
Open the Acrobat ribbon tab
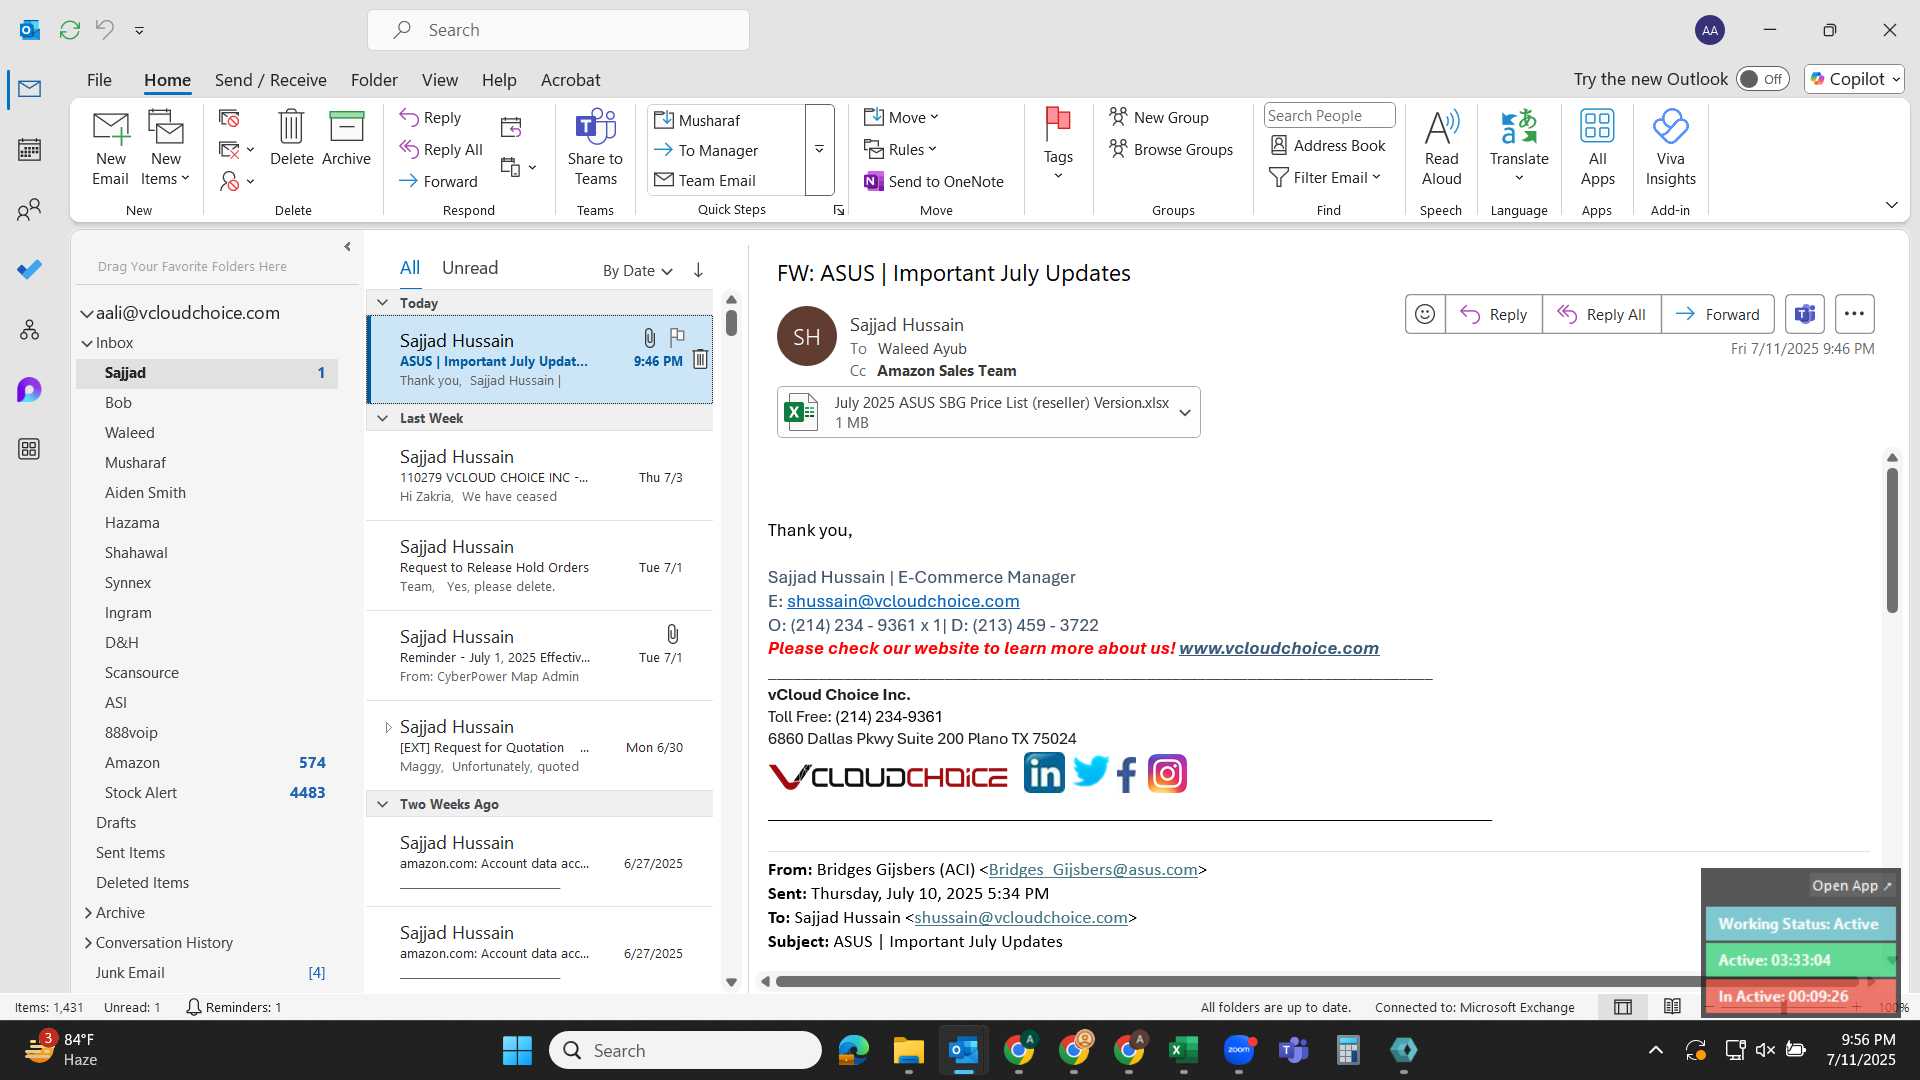[x=570, y=80]
